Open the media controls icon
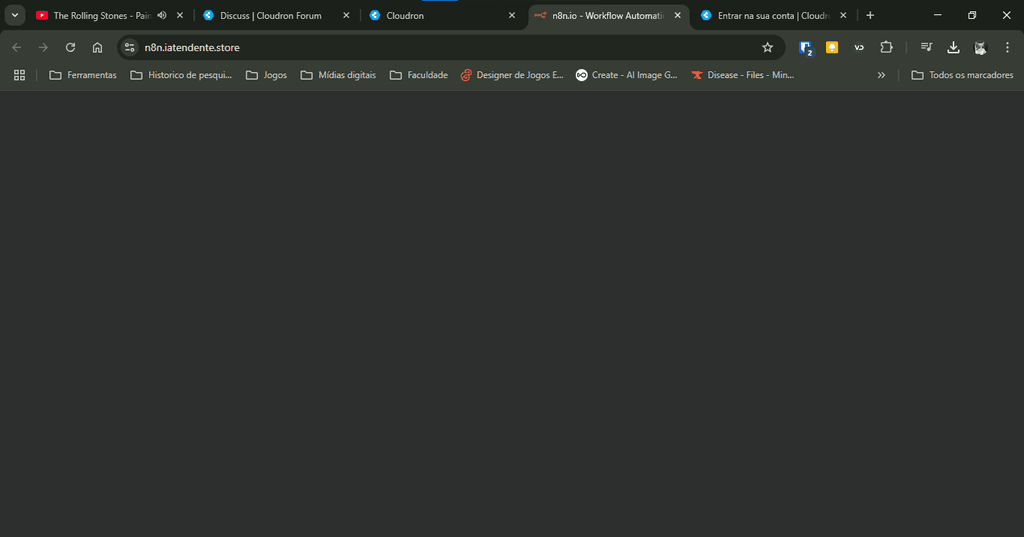Screen dimensions: 1024x537 click(x=927, y=47)
